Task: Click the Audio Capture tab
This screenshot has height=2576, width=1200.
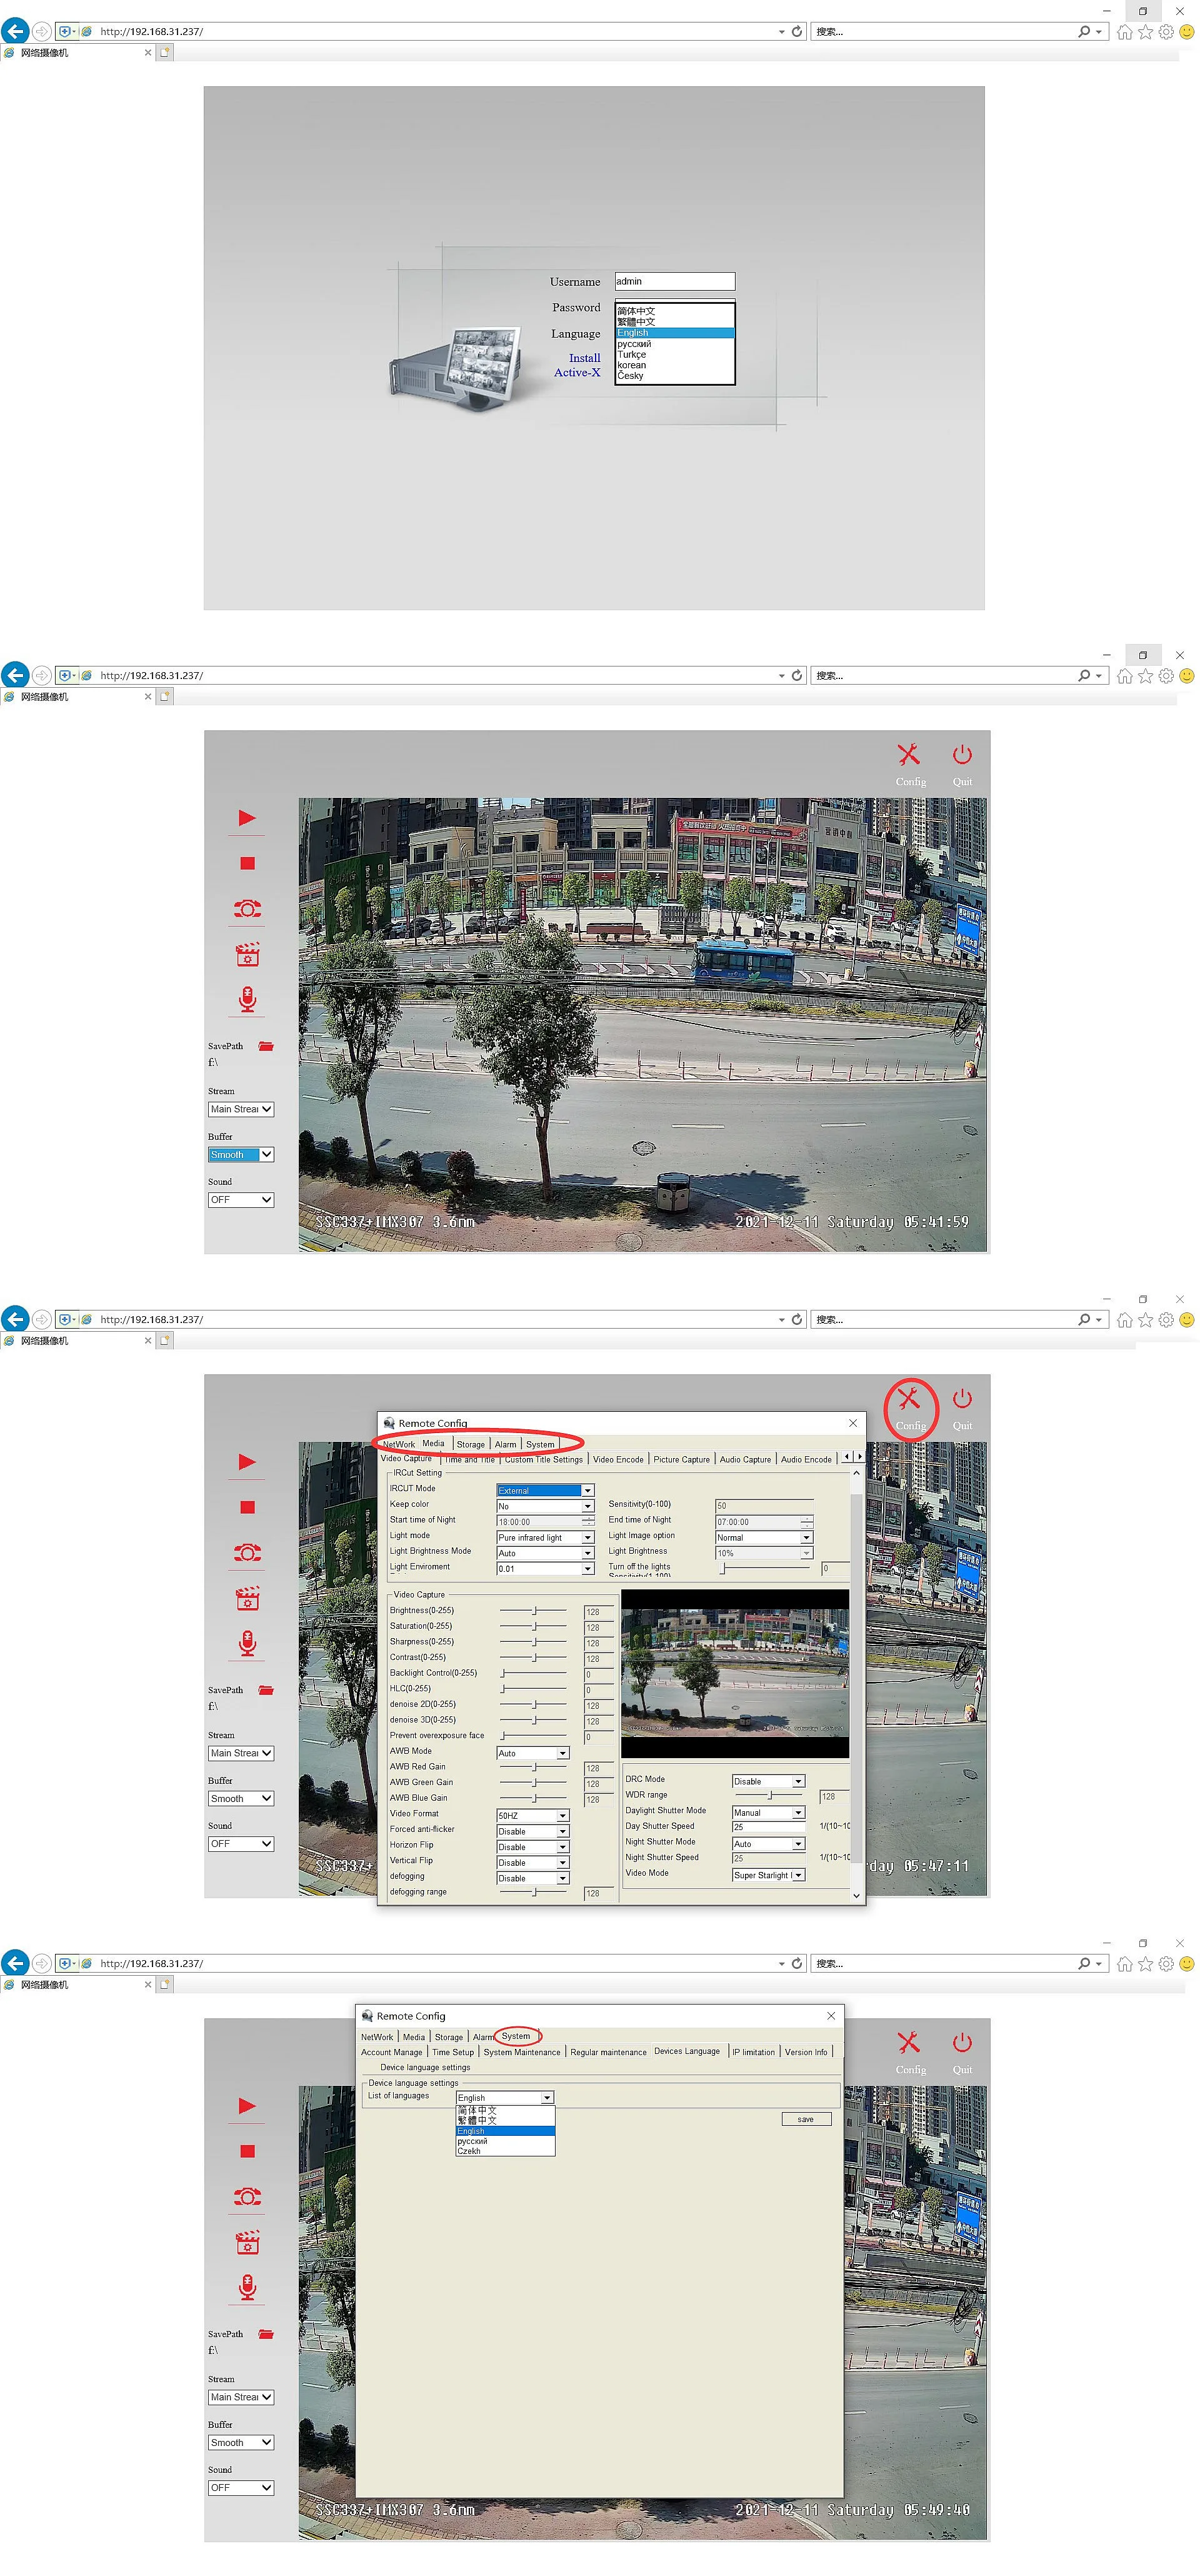Action: click(x=745, y=1459)
